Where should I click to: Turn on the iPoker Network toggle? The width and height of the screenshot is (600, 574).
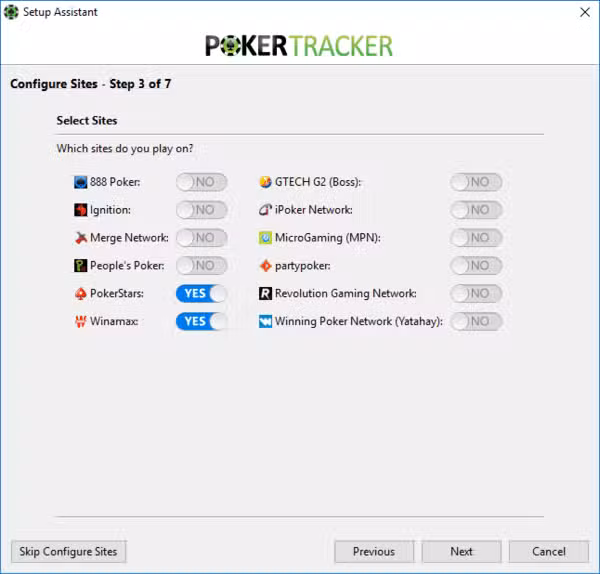pos(476,210)
